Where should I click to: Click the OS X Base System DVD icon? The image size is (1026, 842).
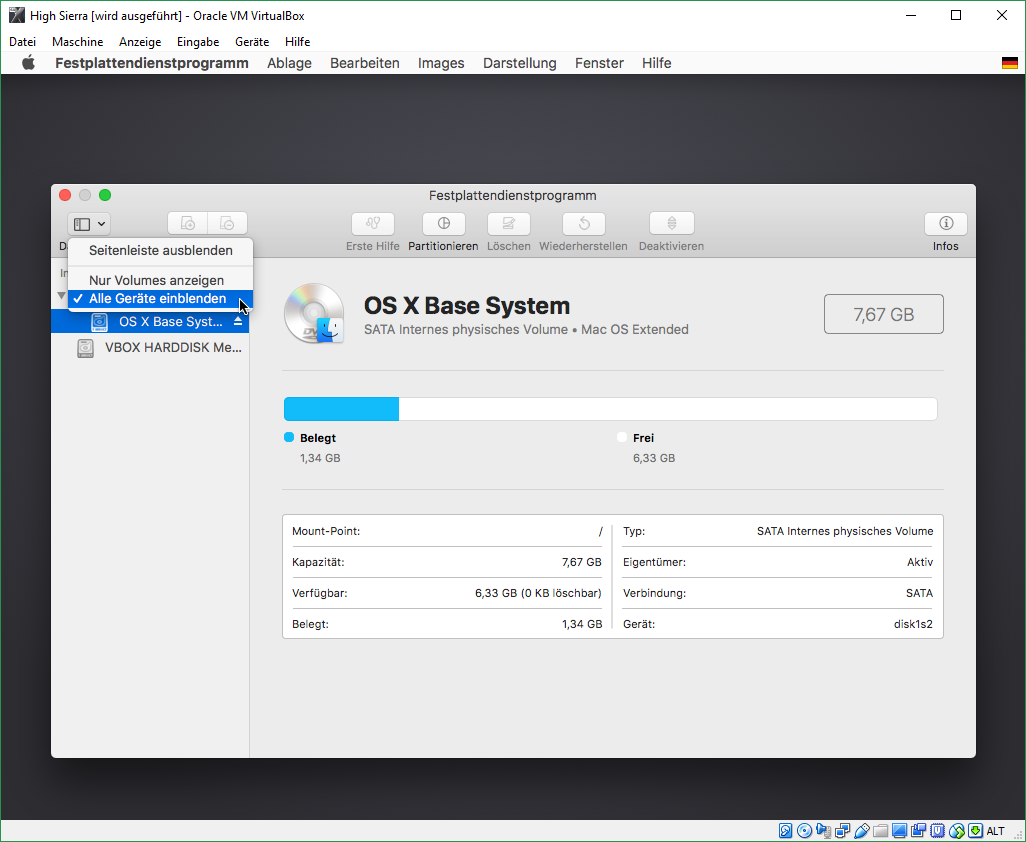coord(315,314)
